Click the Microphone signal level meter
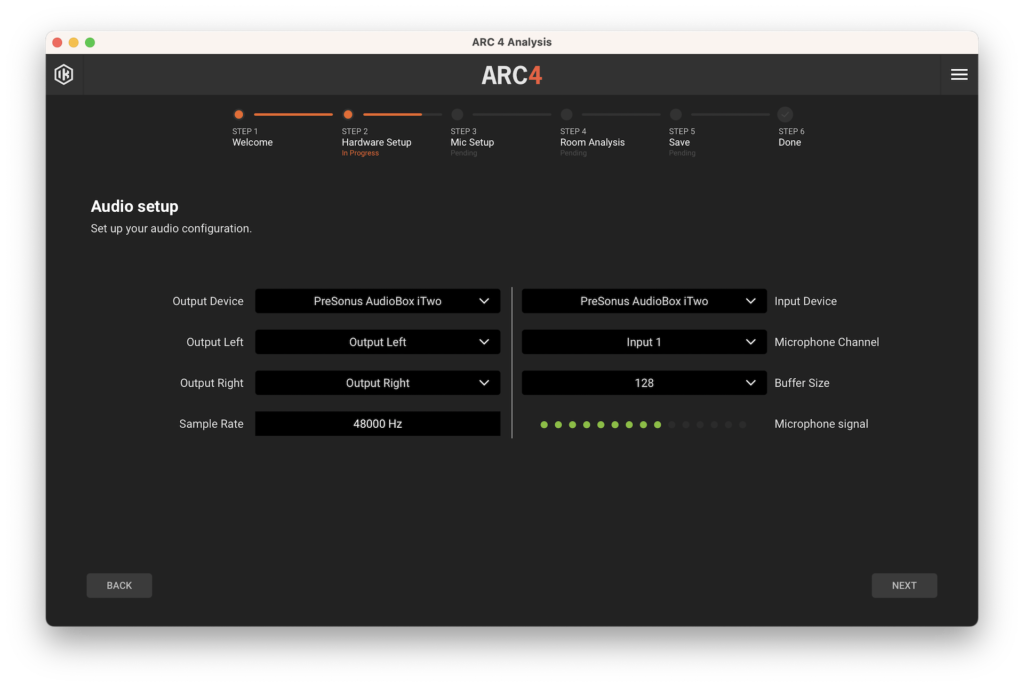This screenshot has height=687, width=1024. click(643, 425)
